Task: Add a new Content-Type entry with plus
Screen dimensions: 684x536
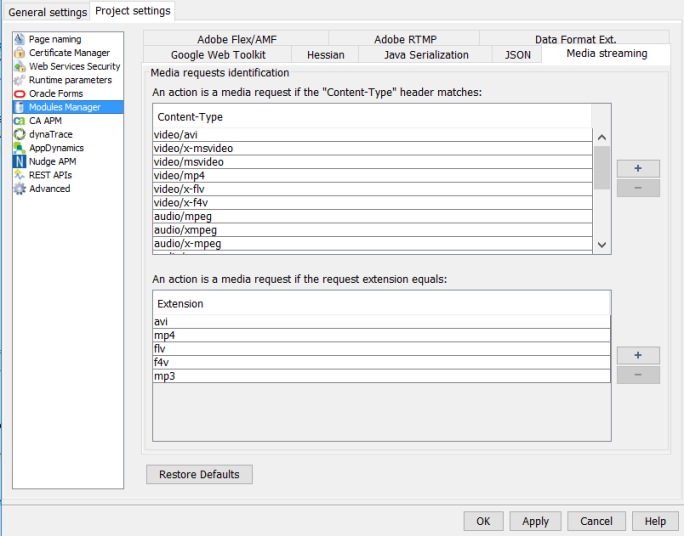Action: pos(638,168)
